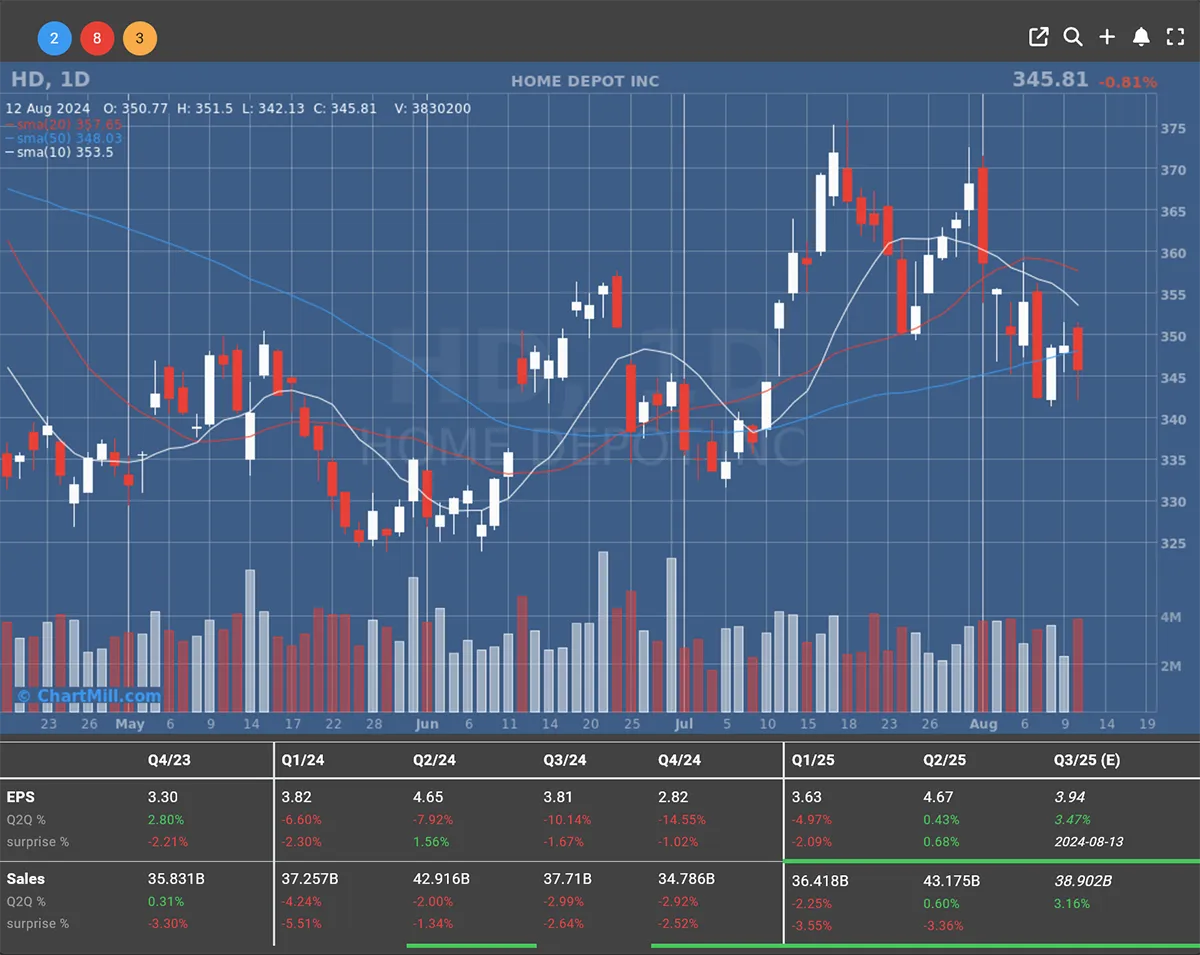Click the EPS row label
The height and width of the screenshot is (955, 1200).
tap(20, 797)
